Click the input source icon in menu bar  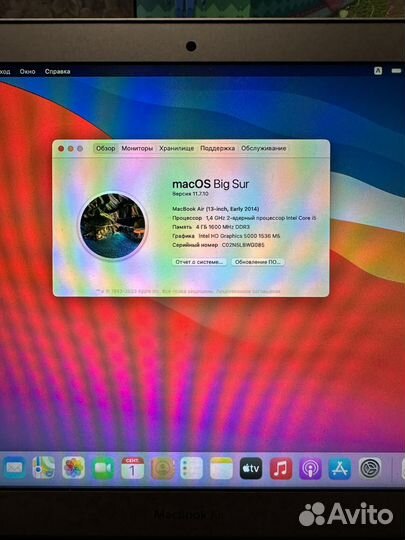pos(378,71)
